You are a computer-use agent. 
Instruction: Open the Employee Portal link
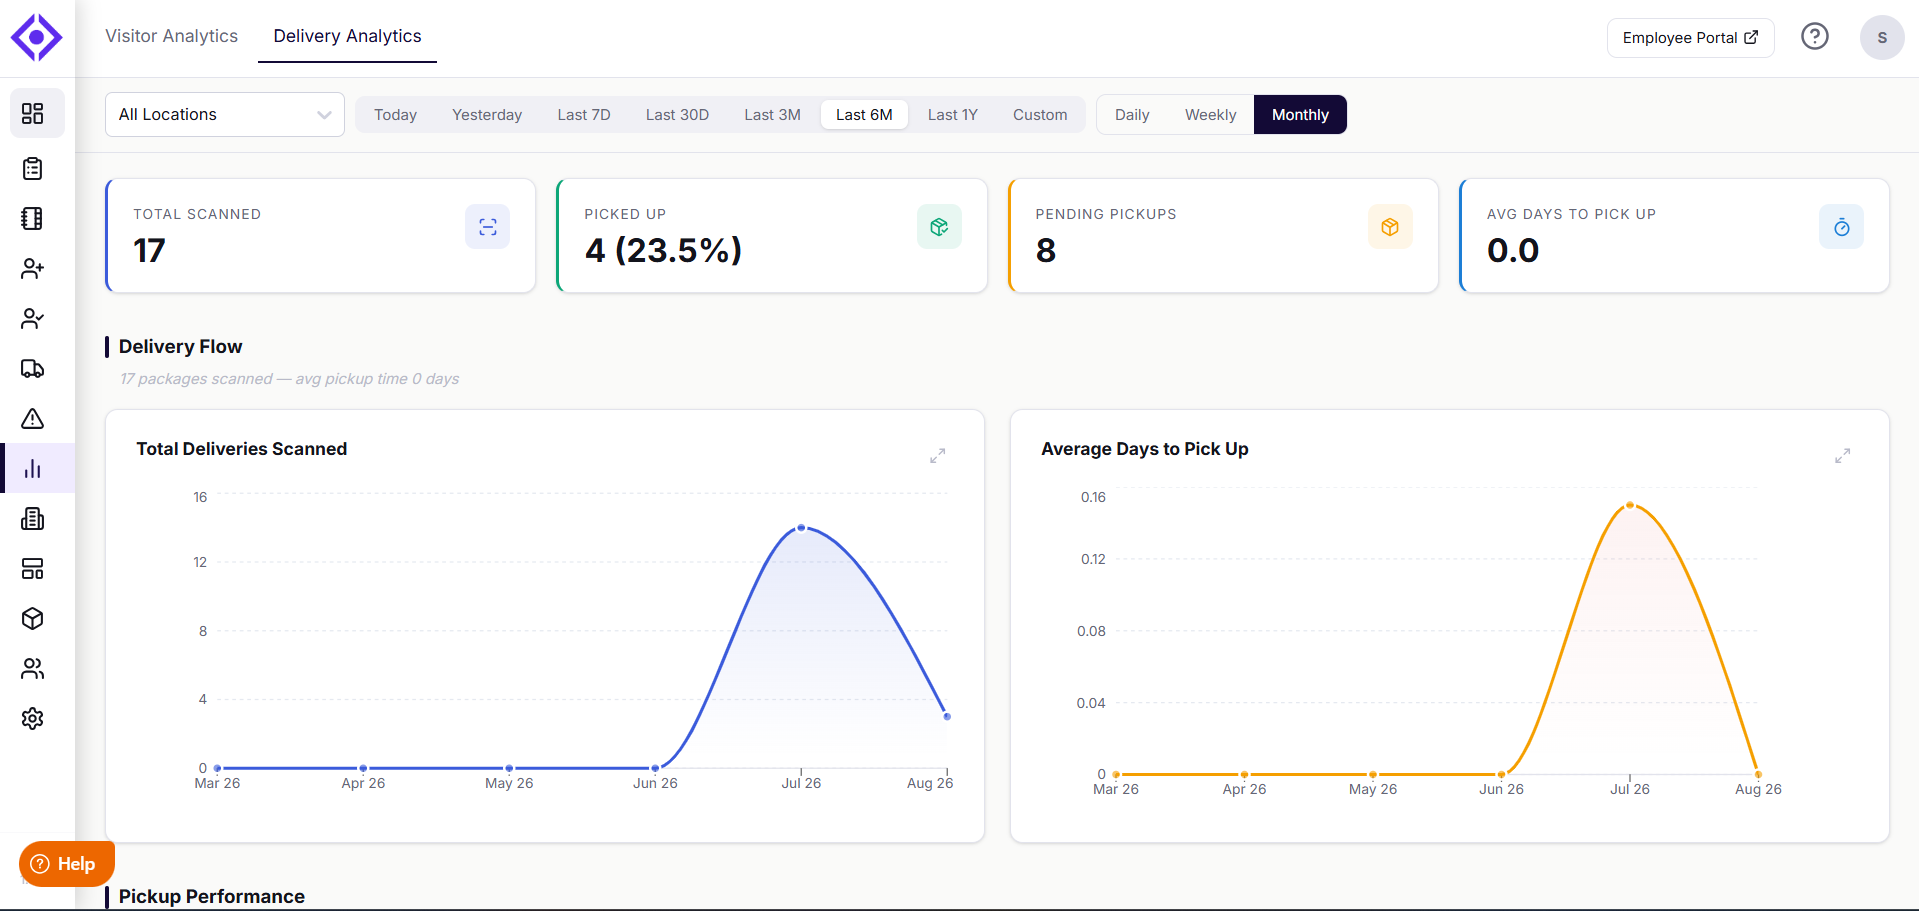pyautogui.click(x=1690, y=38)
